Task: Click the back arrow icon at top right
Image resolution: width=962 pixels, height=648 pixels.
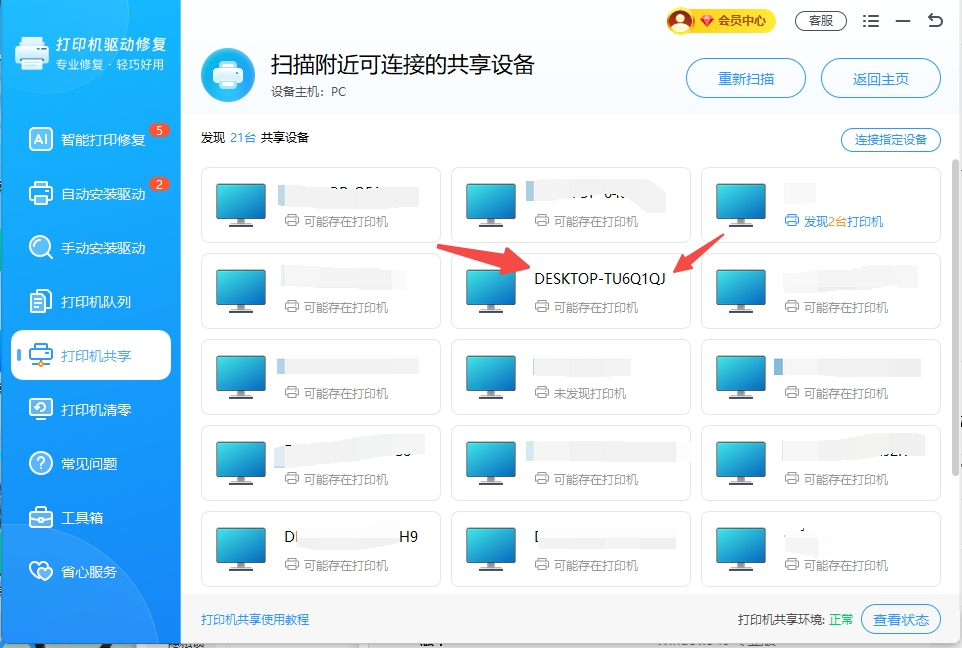Action: [935, 20]
